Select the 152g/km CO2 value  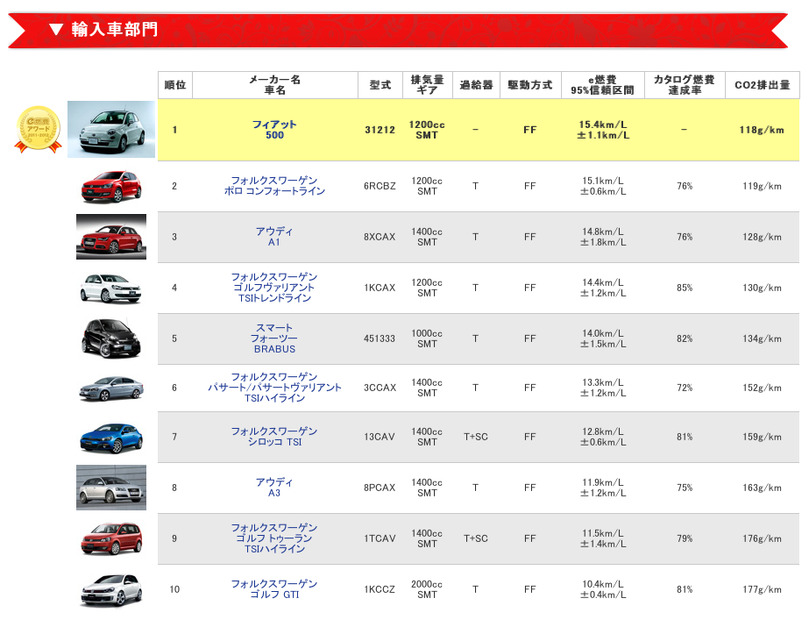click(762, 388)
